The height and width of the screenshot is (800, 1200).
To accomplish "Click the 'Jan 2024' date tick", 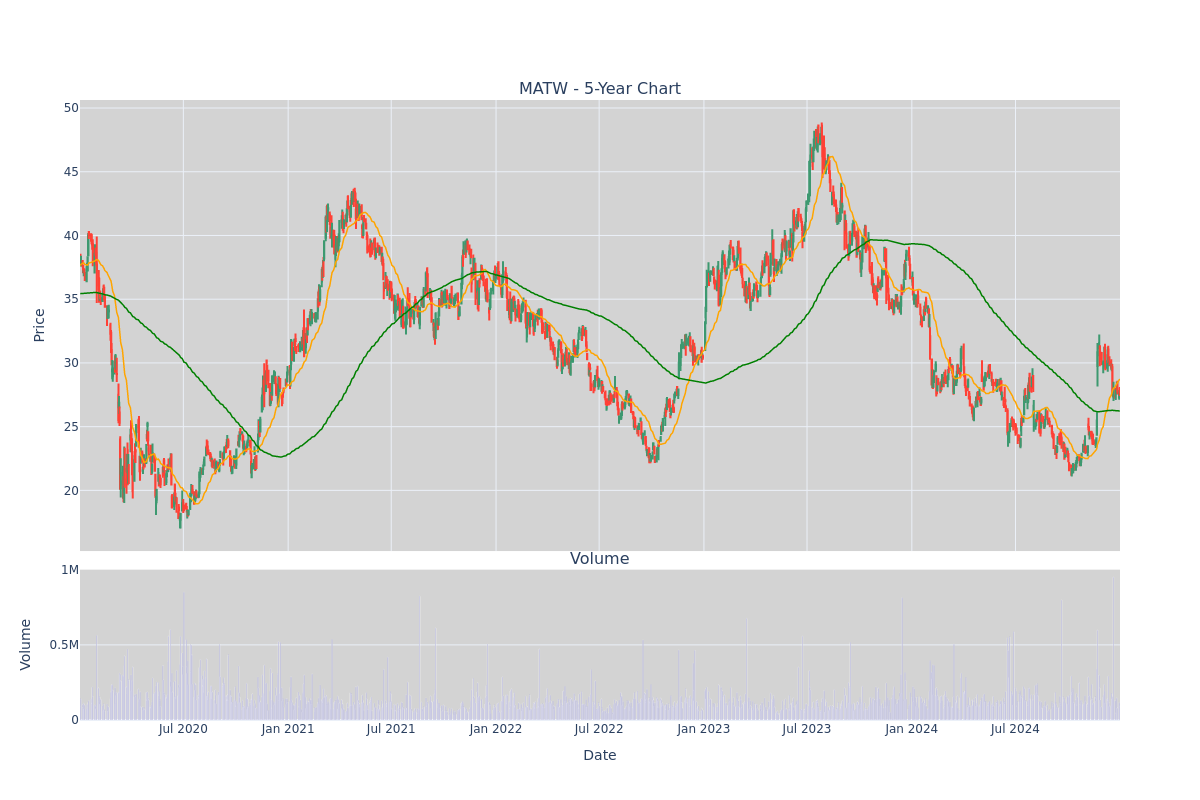I will pyautogui.click(x=912, y=729).
